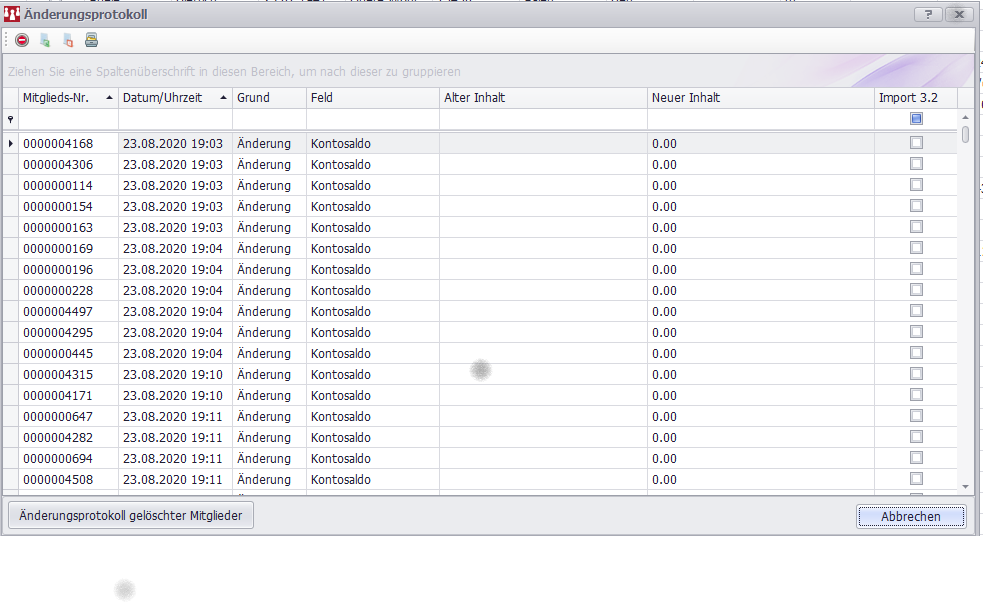Select the row for member 0000000647
This screenshot has height=603, width=983.
pyautogui.click(x=400, y=417)
